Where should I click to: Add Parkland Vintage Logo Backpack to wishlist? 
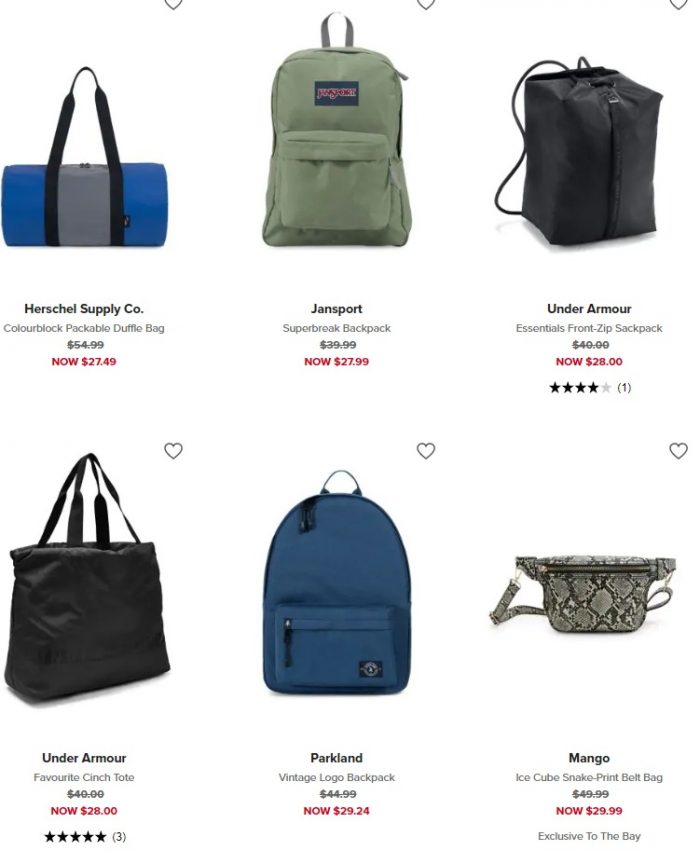pyautogui.click(x=426, y=451)
